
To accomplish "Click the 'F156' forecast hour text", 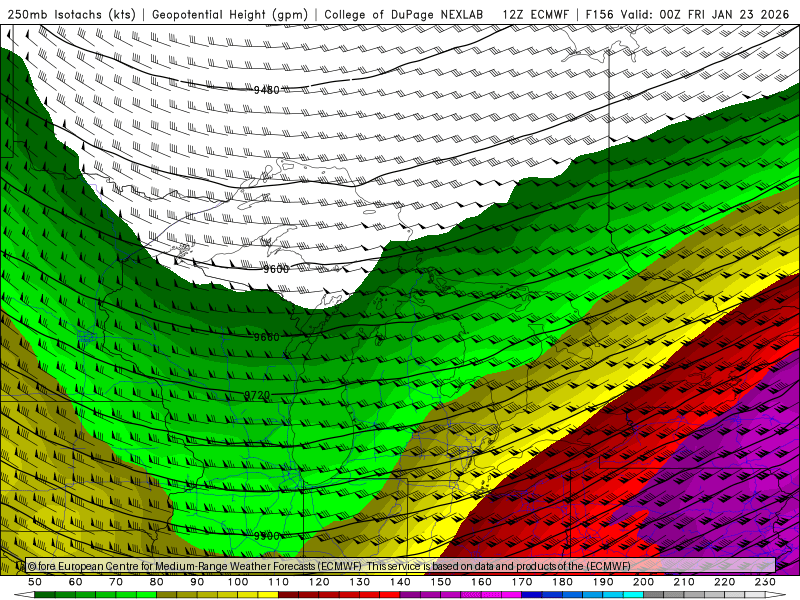I will coord(599,15).
